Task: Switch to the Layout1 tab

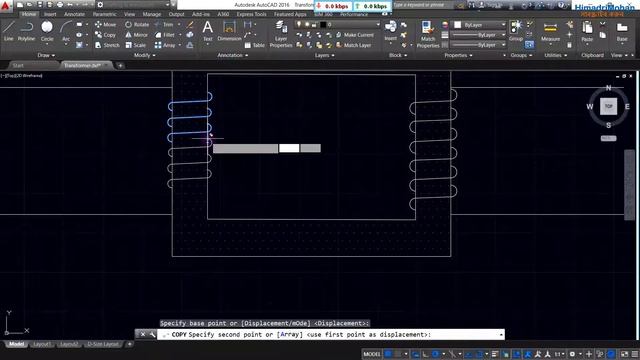Action: [42, 344]
